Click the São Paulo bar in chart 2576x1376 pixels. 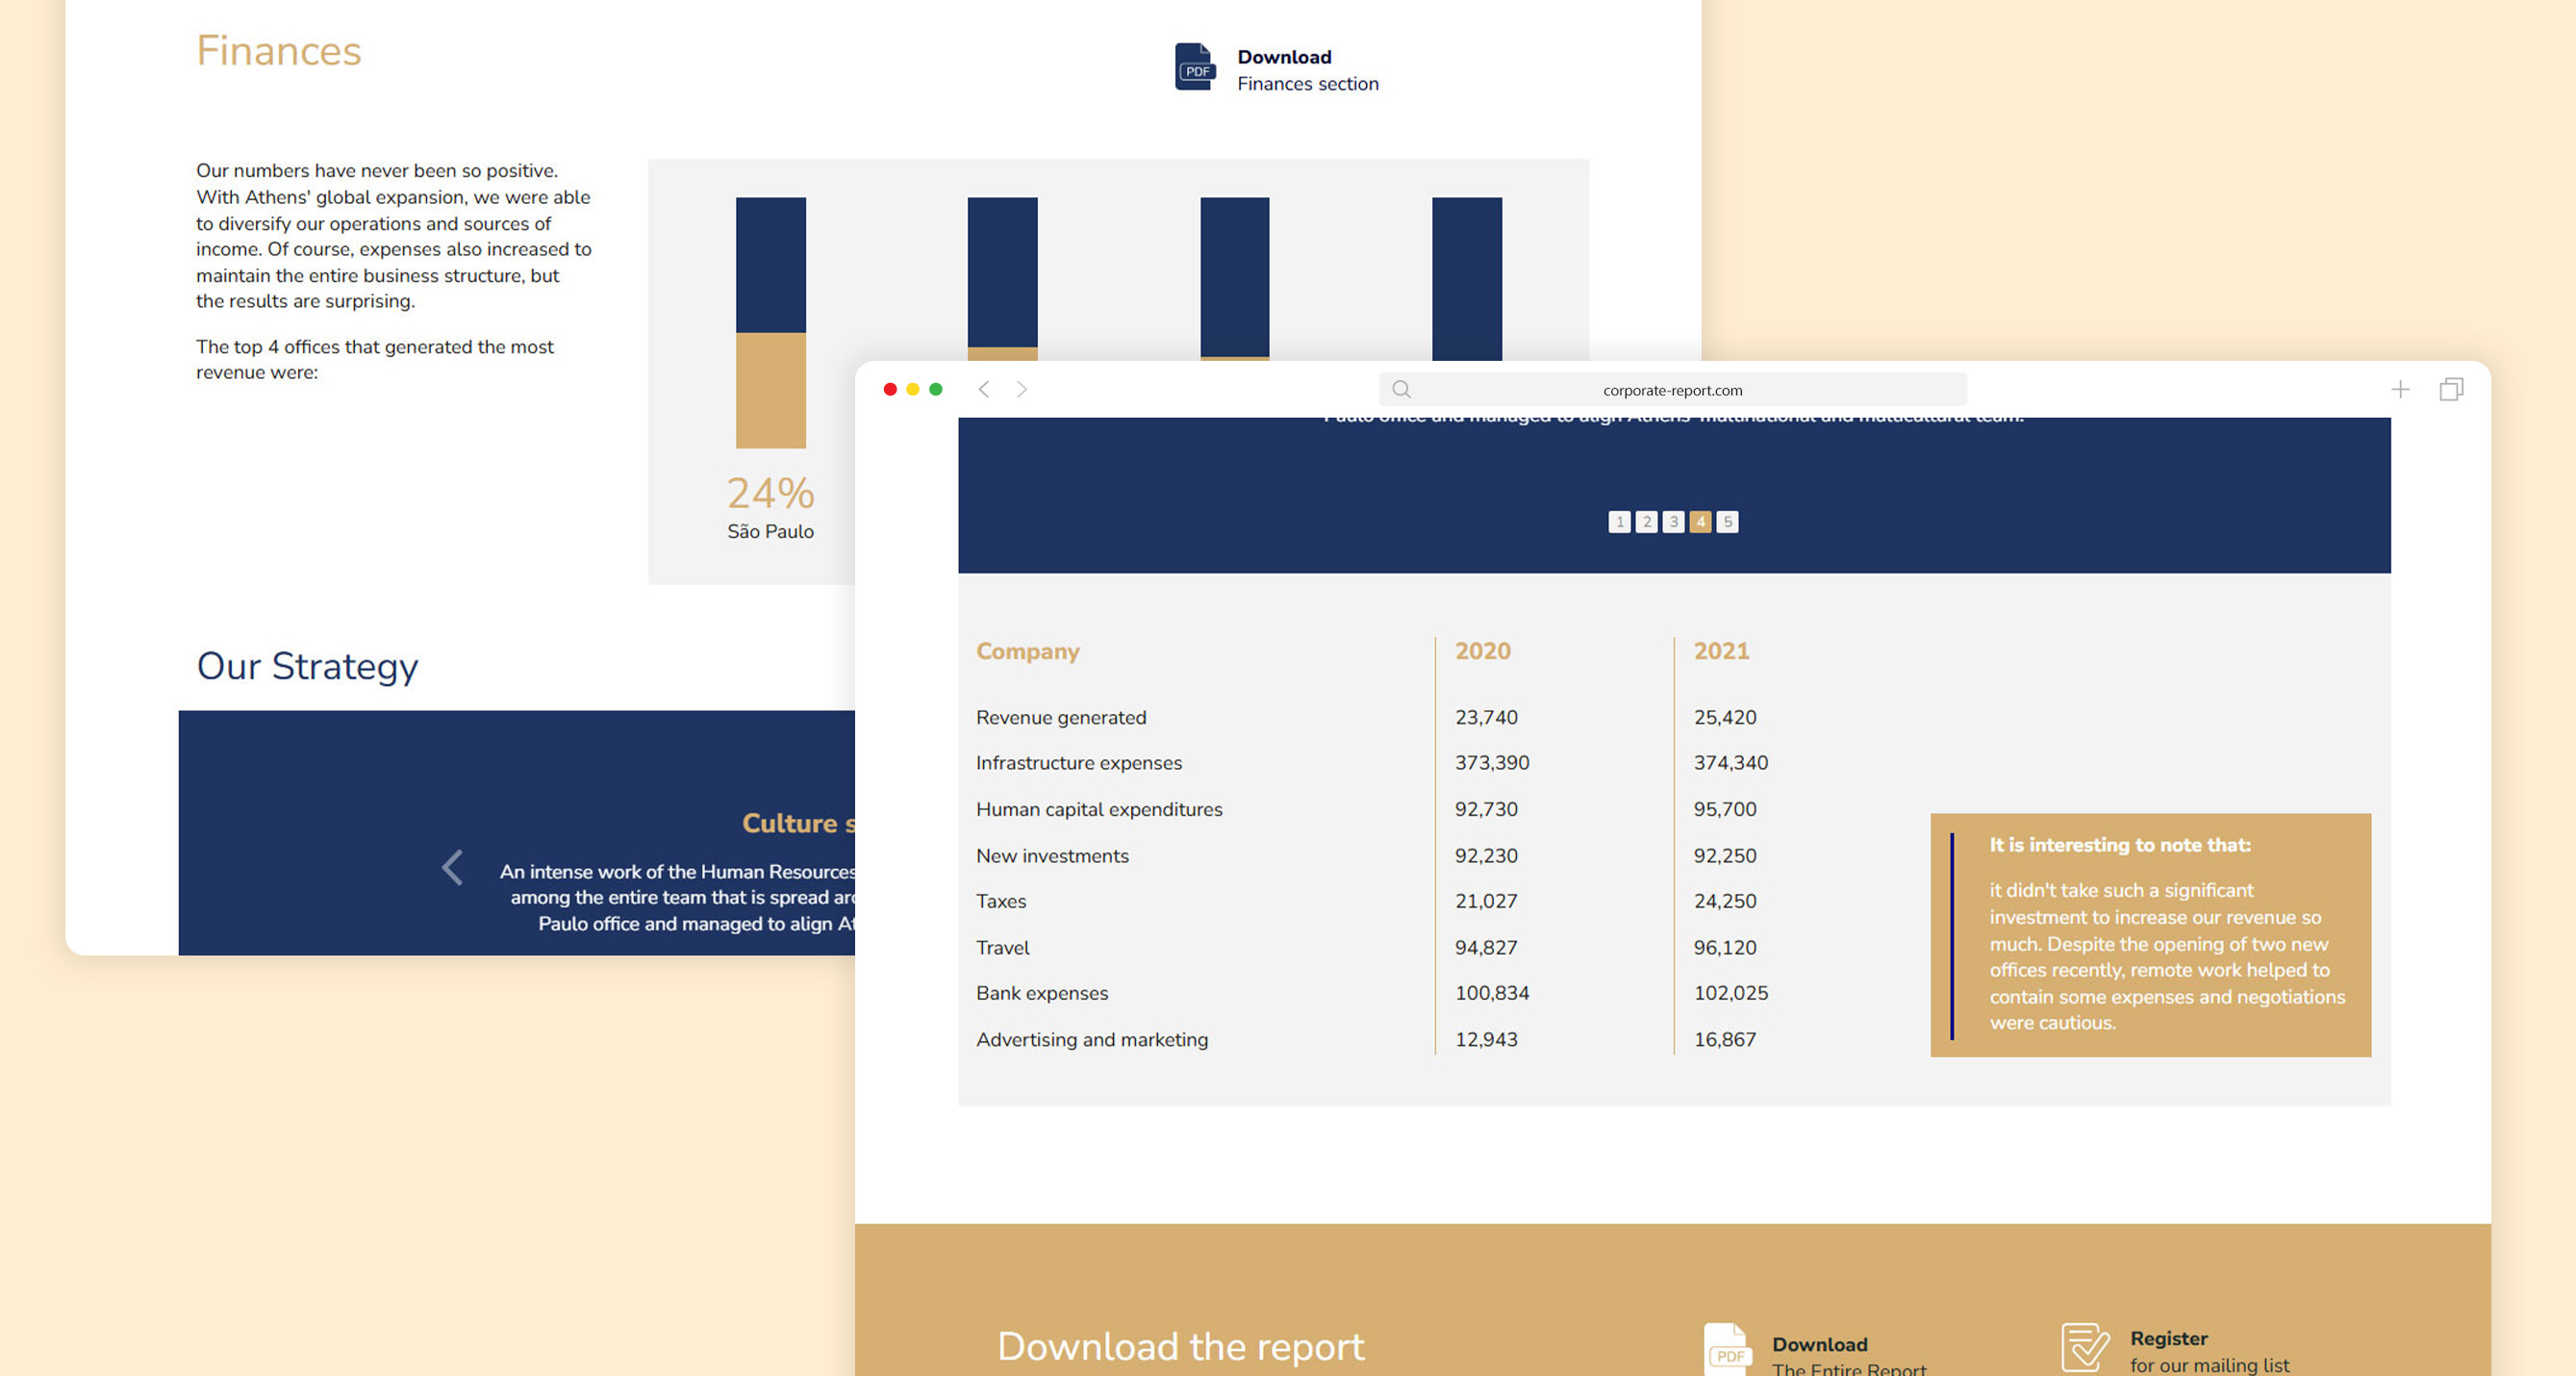click(x=771, y=322)
